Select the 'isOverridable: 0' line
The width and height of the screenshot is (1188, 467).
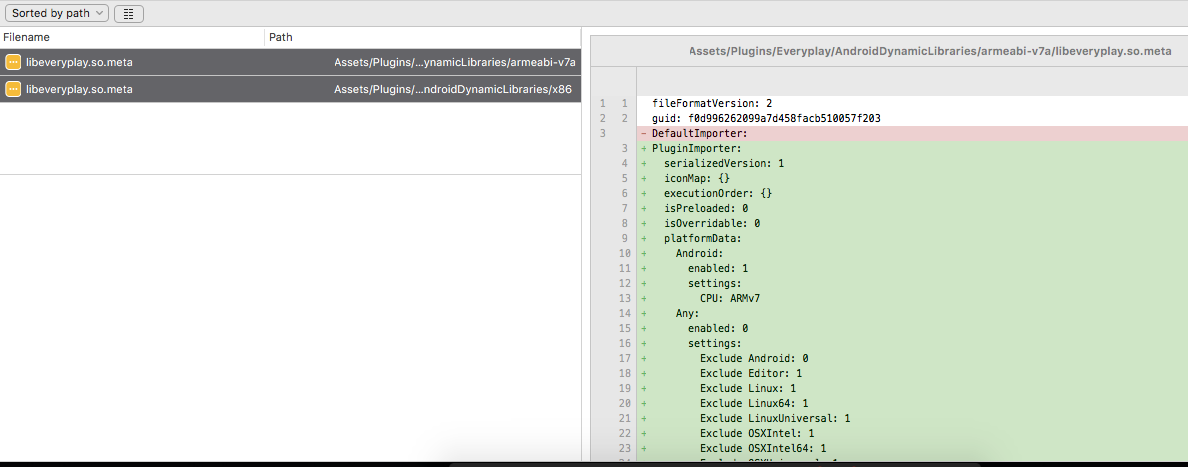click(x=912, y=224)
